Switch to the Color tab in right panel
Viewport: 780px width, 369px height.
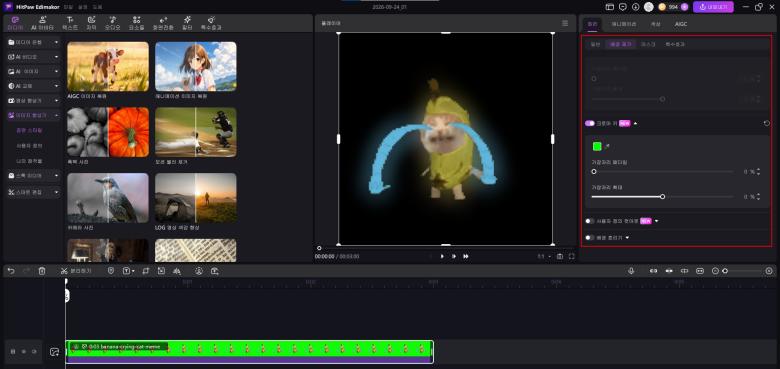click(655, 24)
